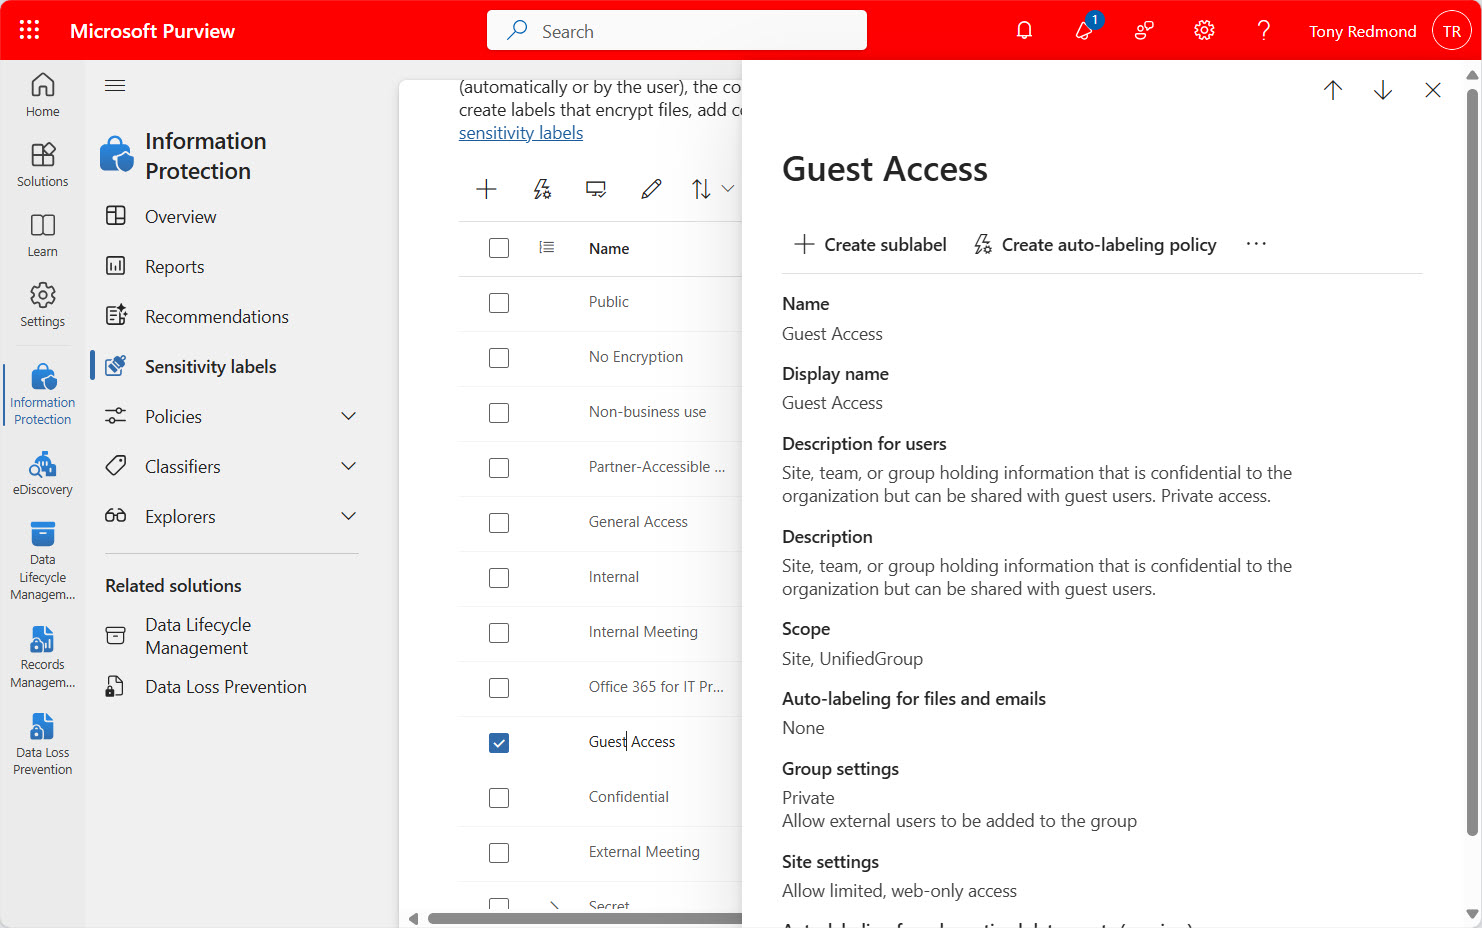
Task: Check the Confidential label checkbox
Action: [499, 798]
